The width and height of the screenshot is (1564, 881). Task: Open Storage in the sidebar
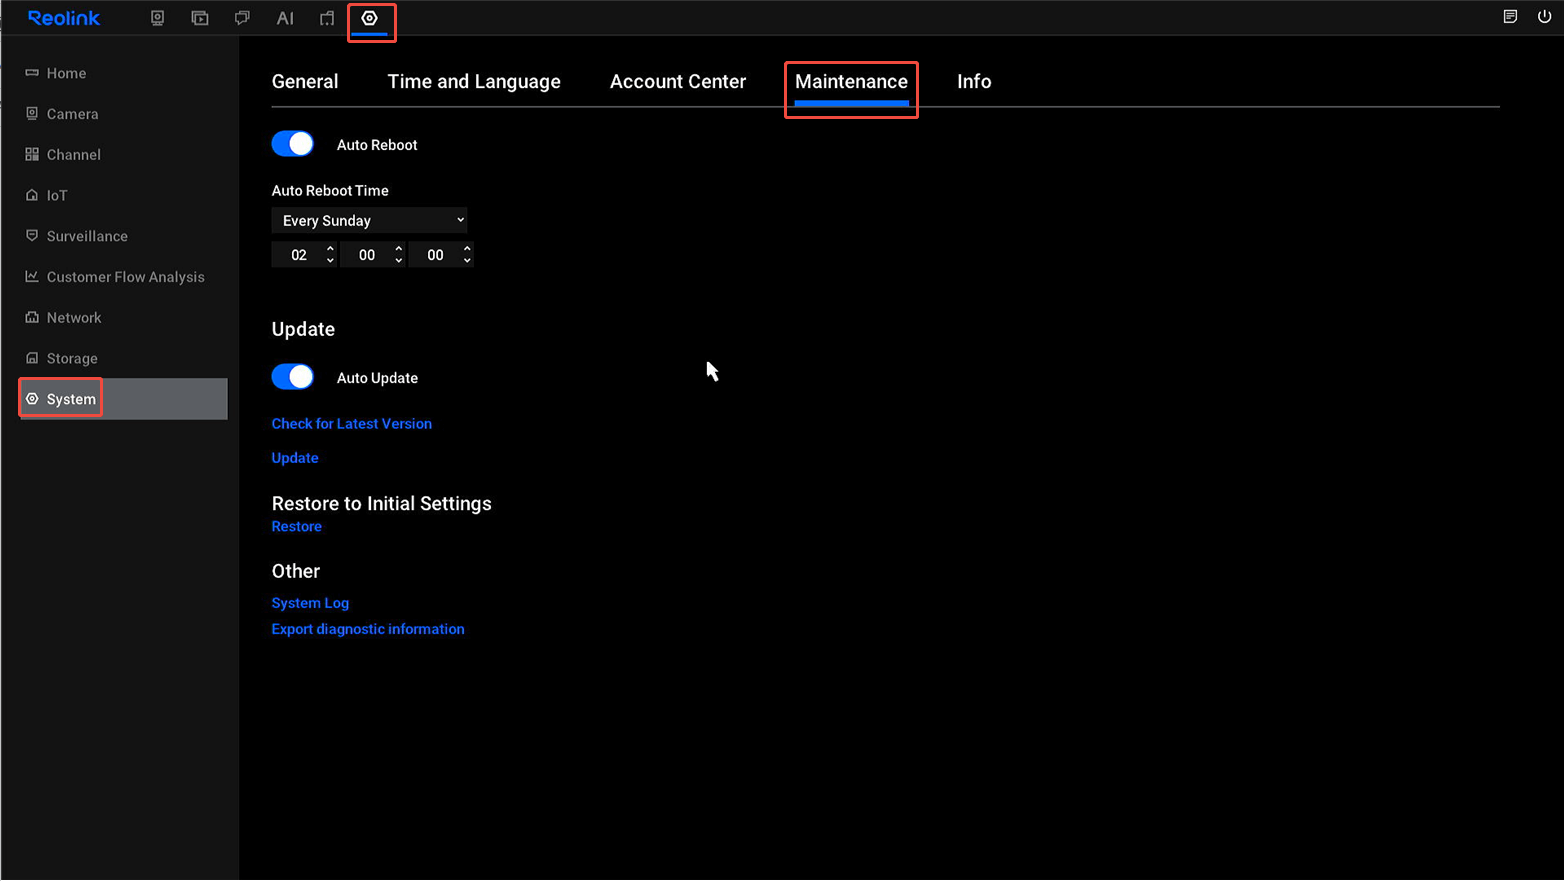pyautogui.click(x=72, y=358)
